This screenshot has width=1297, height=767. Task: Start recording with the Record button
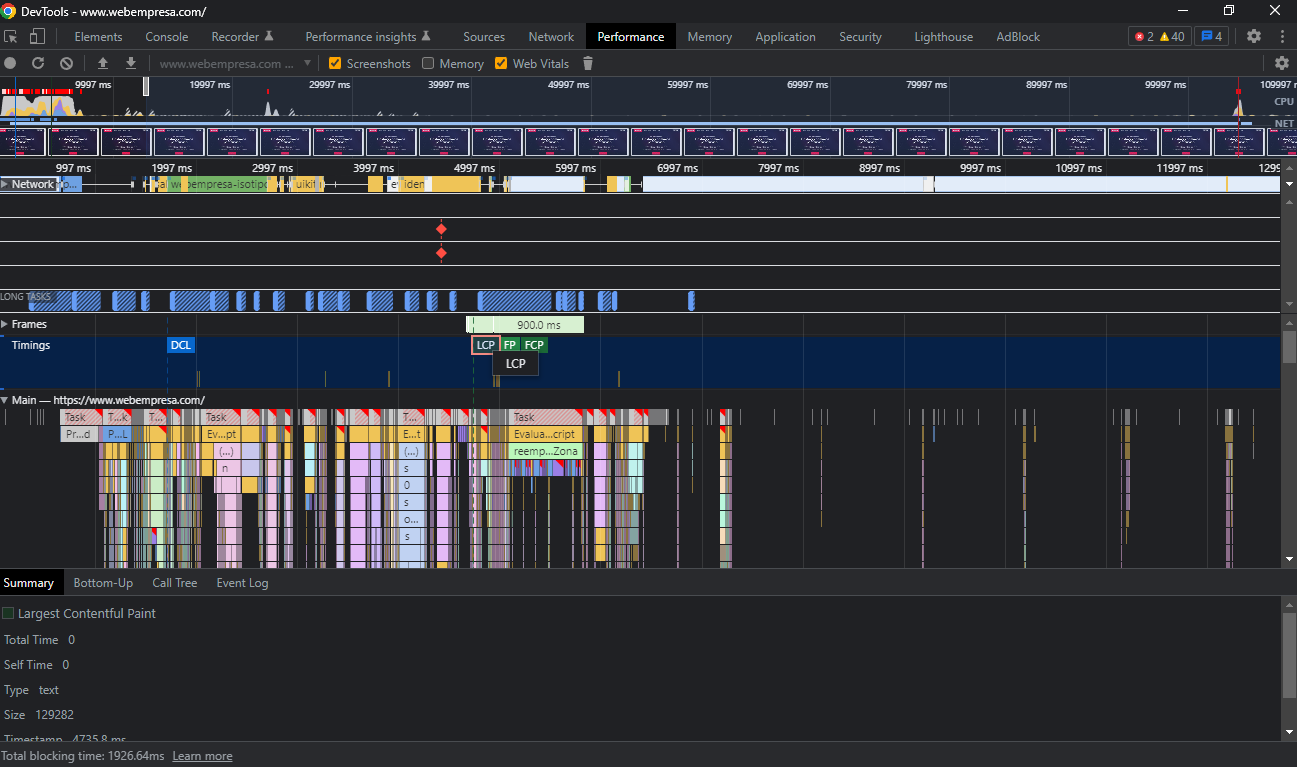(x=10, y=63)
